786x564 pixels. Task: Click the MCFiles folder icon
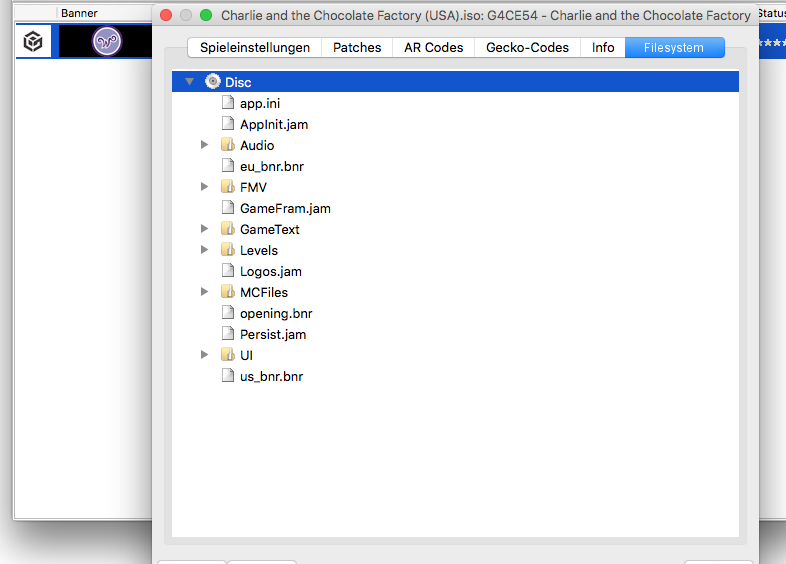[228, 292]
